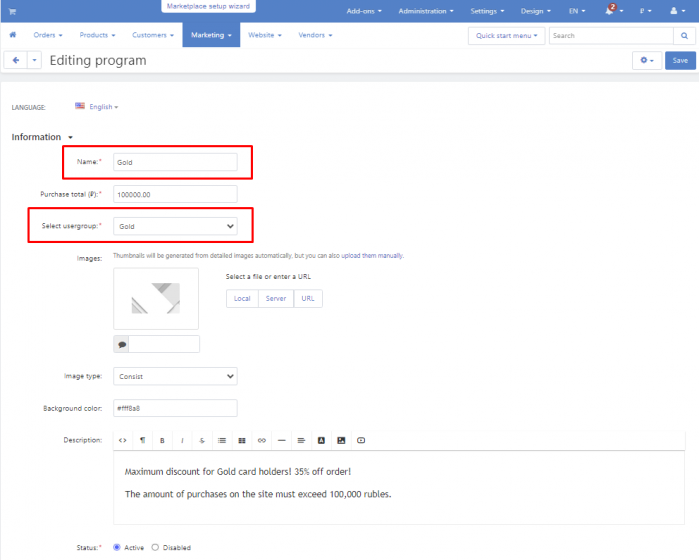Click the Save button

680,60
